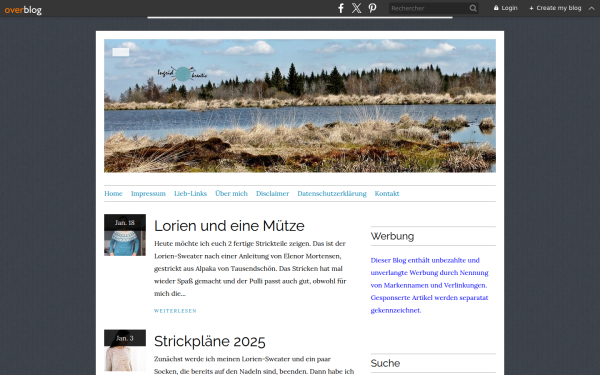
Task: Click the landscape header banner image
Action: [300, 106]
